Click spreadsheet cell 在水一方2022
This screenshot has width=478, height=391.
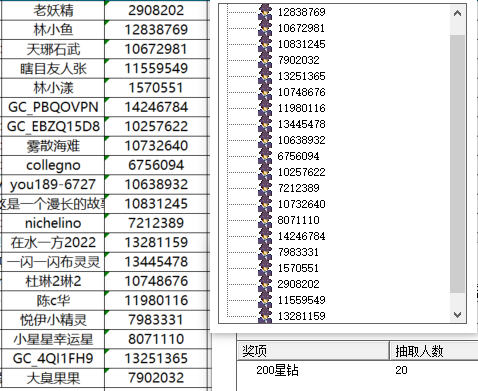click(x=53, y=242)
